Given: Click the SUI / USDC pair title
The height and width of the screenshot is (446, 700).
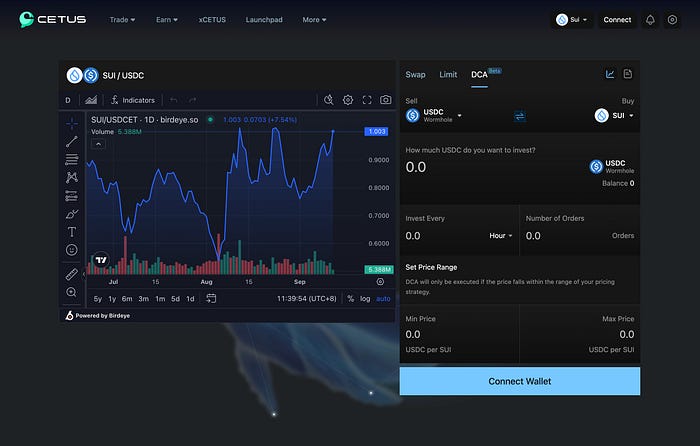Looking at the screenshot, I should coord(123,75).
